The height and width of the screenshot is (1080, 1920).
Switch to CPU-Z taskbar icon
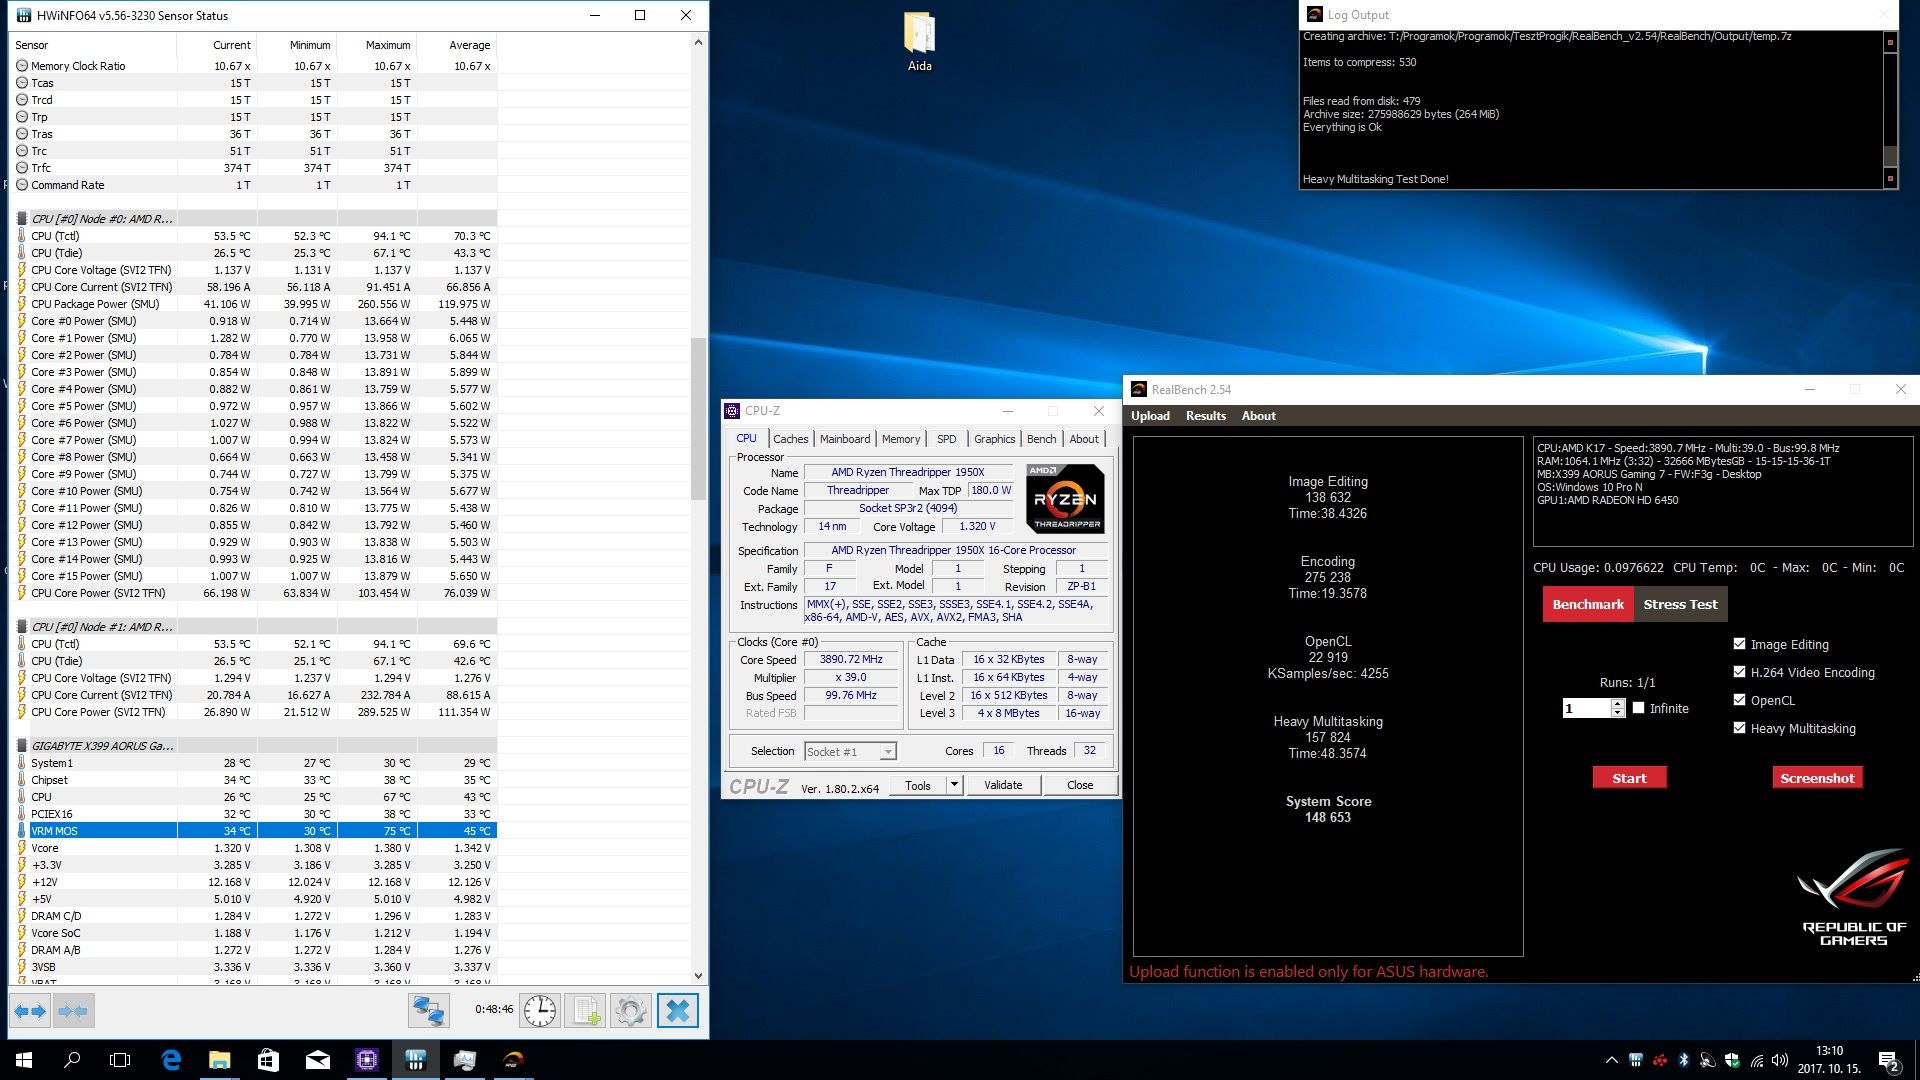pyautogui.click(x=366, y=1060)
